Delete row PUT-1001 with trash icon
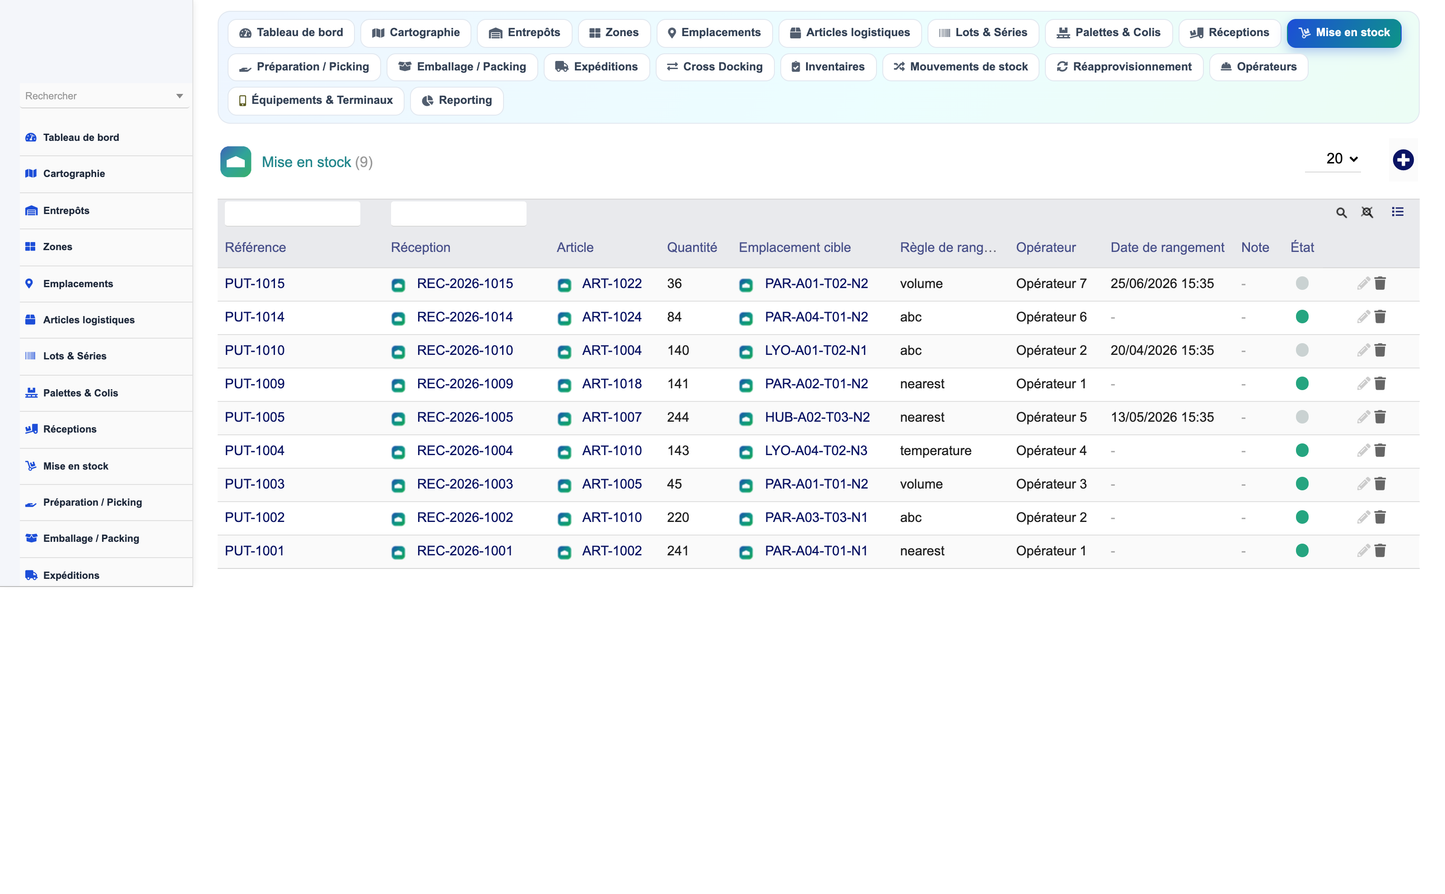Viewport: 1445px width, 894px height. tap(1380, 551)
